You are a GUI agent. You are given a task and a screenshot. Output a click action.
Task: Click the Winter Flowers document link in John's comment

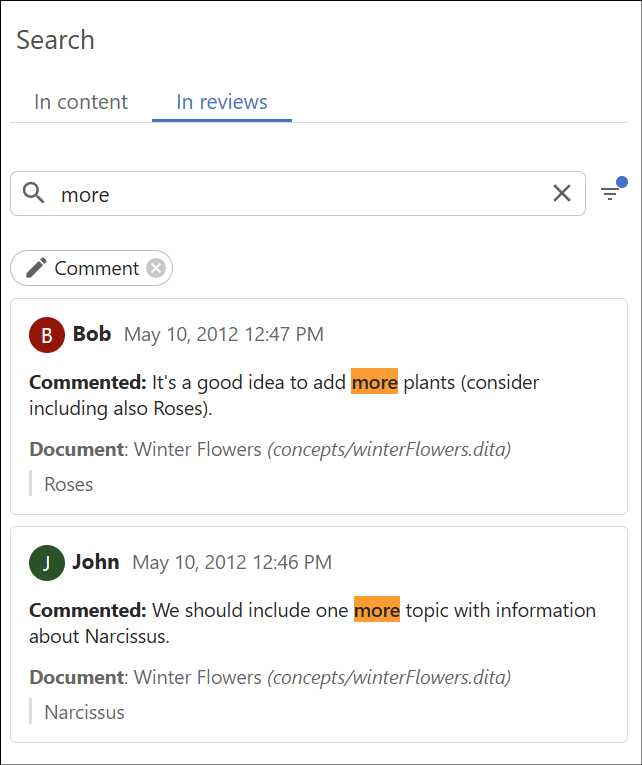click(198, 678)
